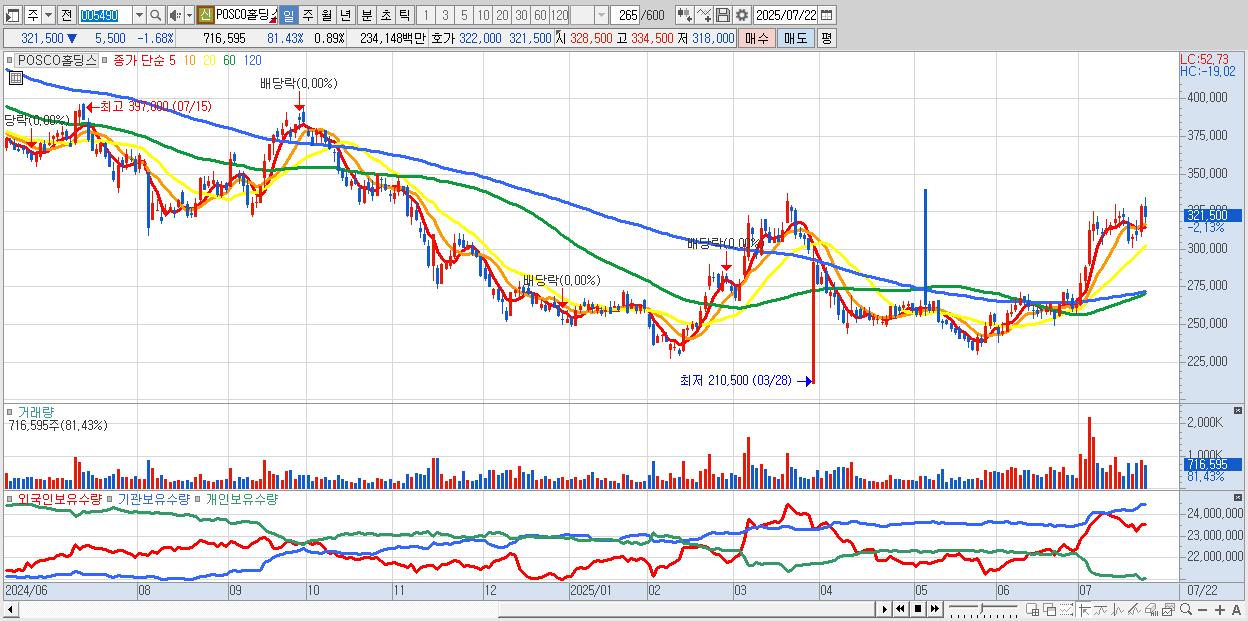Toggle the 전 button

point(66,15)
